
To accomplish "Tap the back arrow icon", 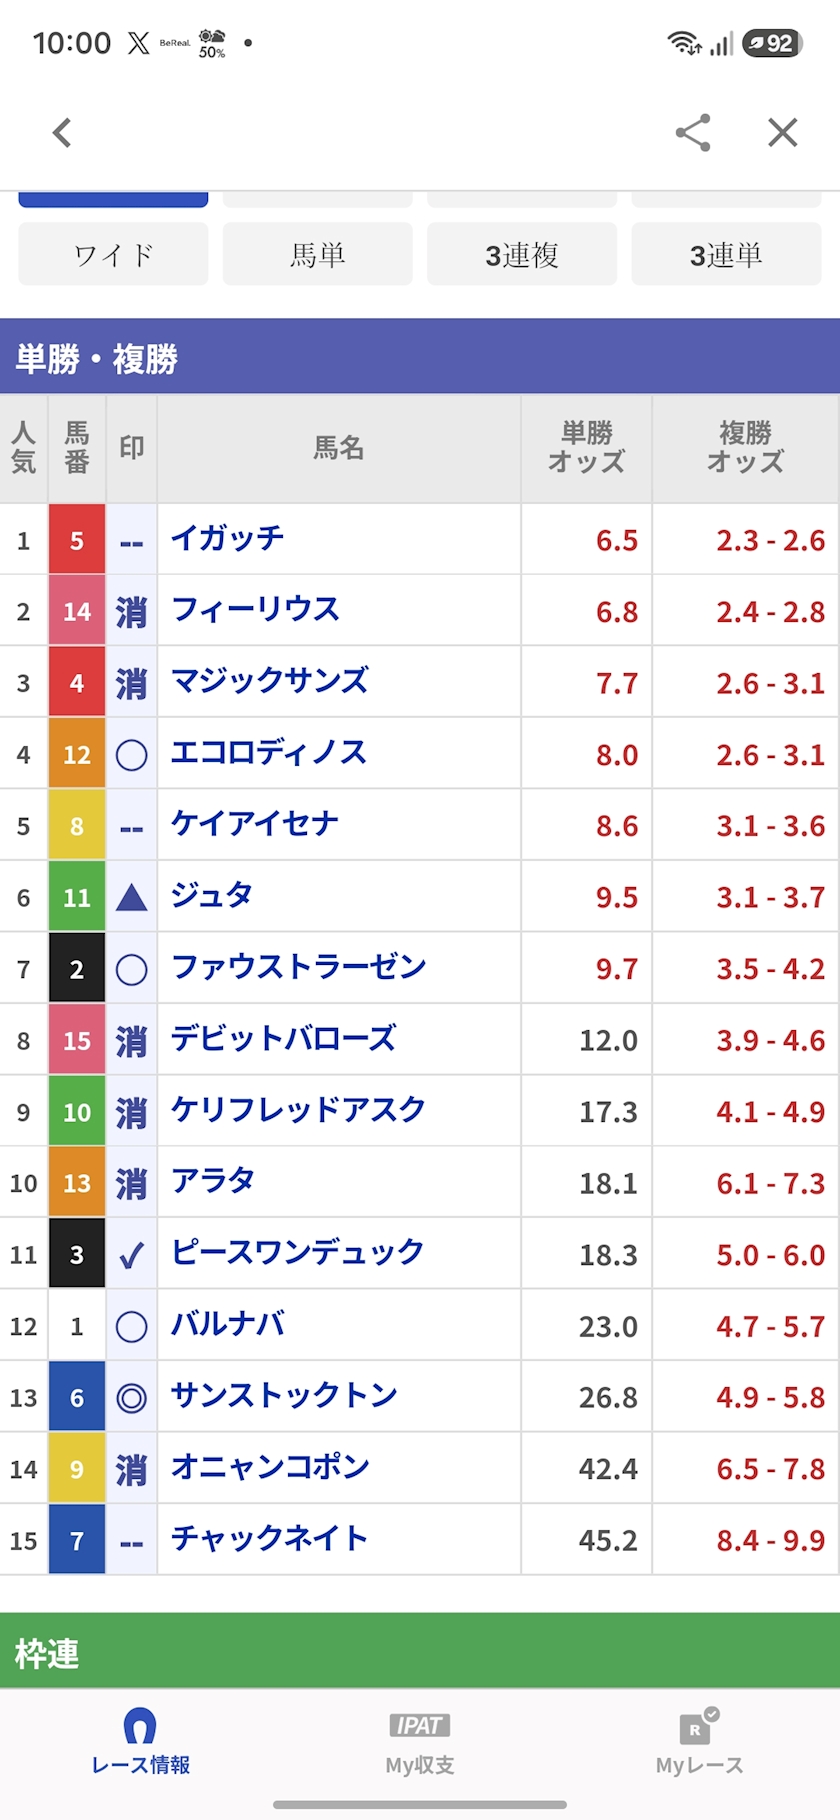I will tap(62, 132).
